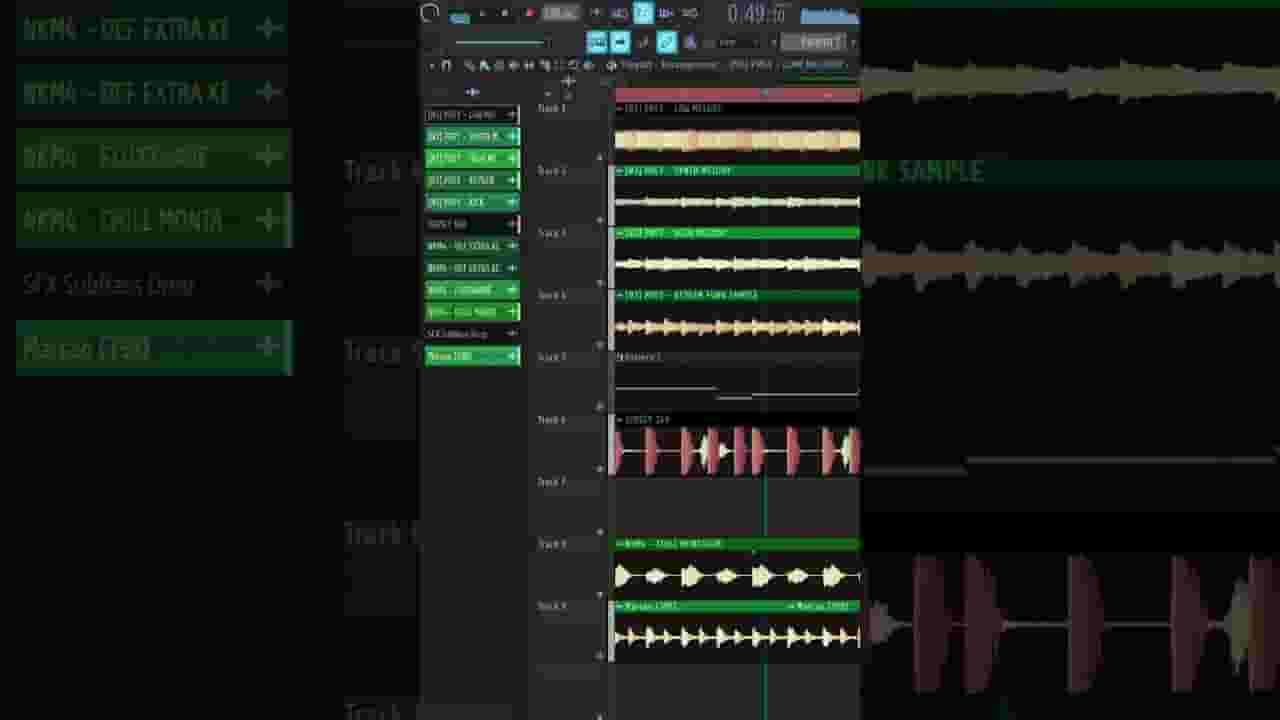Select the Track 7 header label

pyautogui.click(x=552, y=482)
